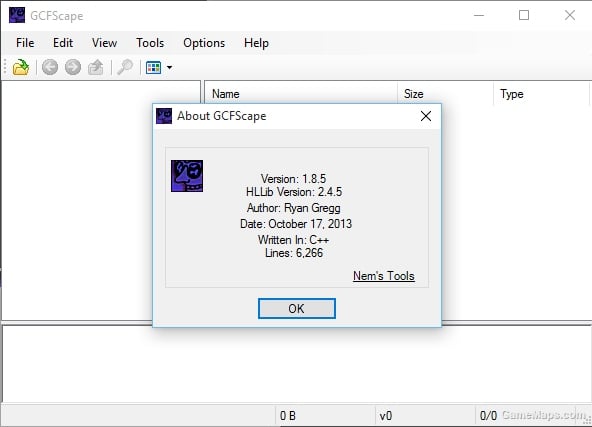Open the View menu
The height and width of the screenshot is (427, 592).
[104, 43]
